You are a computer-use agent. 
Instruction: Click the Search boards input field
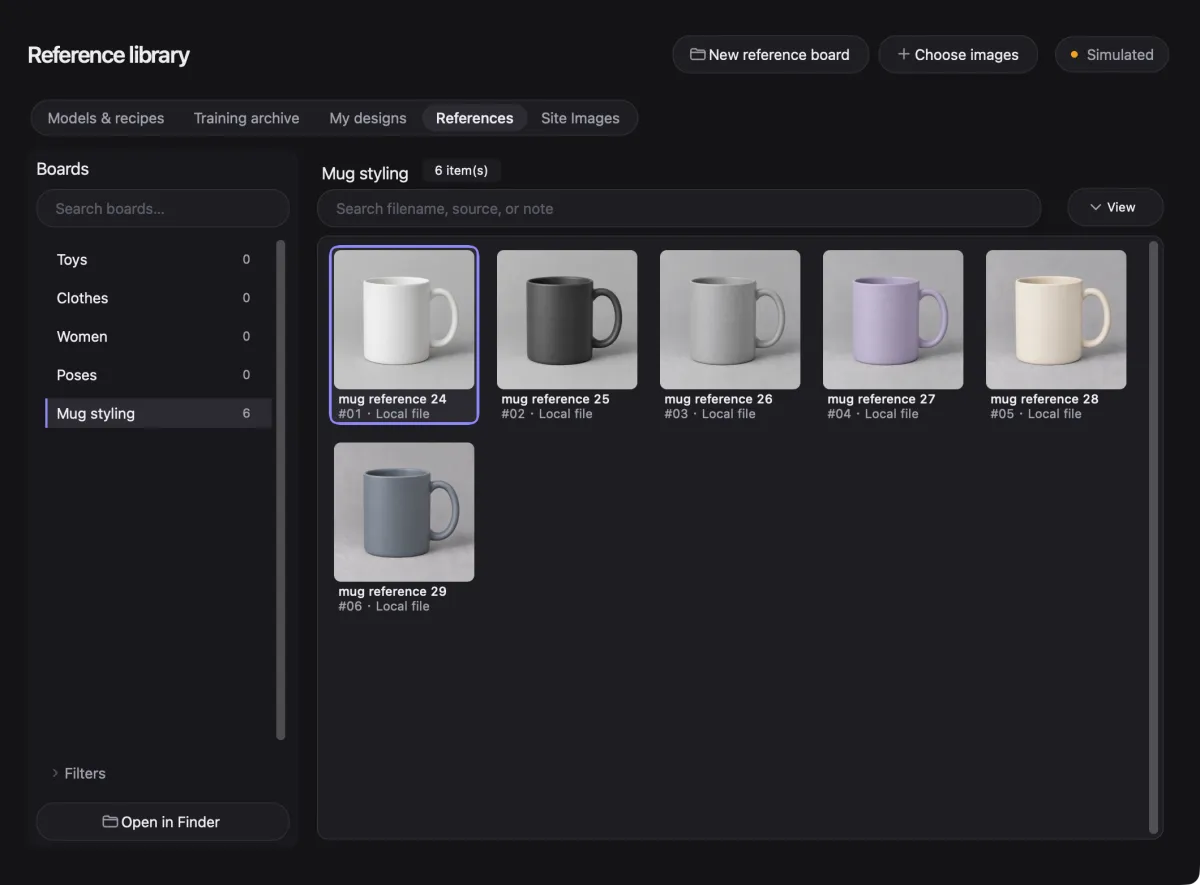[162, 209]
